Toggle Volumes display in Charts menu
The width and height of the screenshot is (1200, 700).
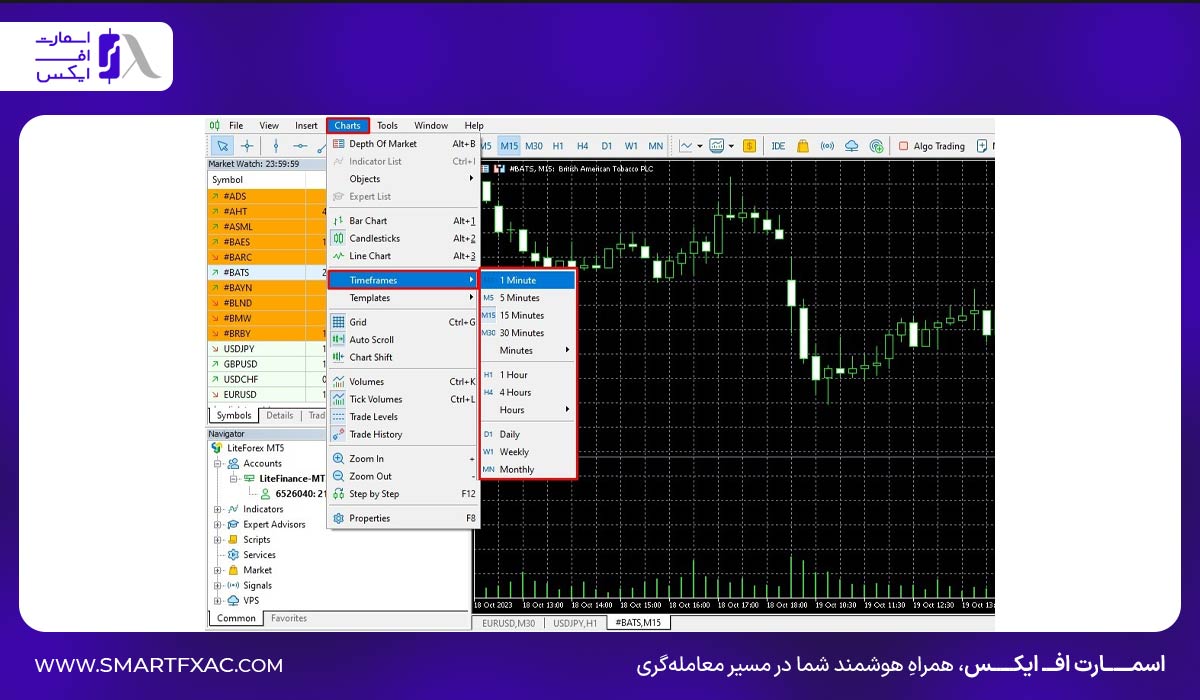point(403,381)
